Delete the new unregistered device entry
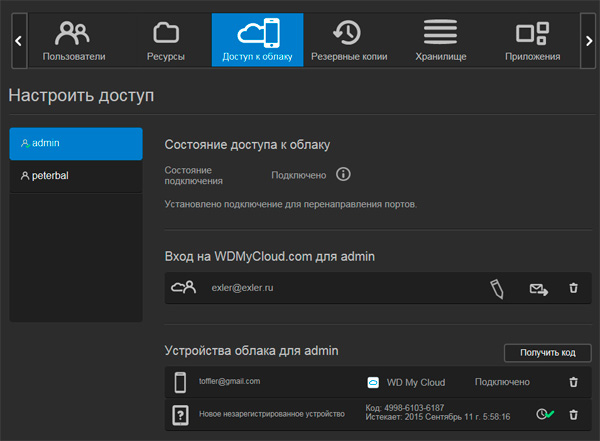Viewport: 600px width, 441px height. pyautogui.click(x=573, y=414)
